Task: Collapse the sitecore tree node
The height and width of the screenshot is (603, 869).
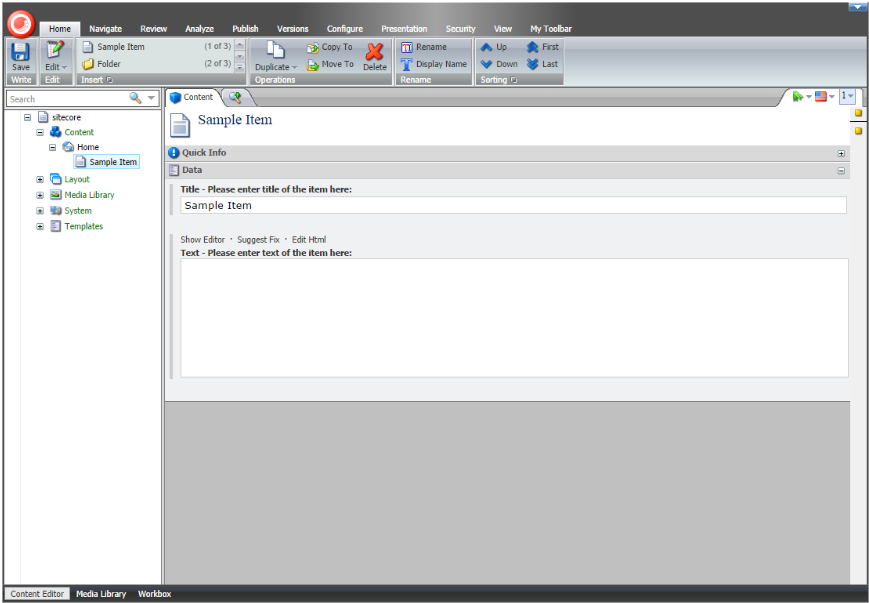Action: (x=27, y=117)
